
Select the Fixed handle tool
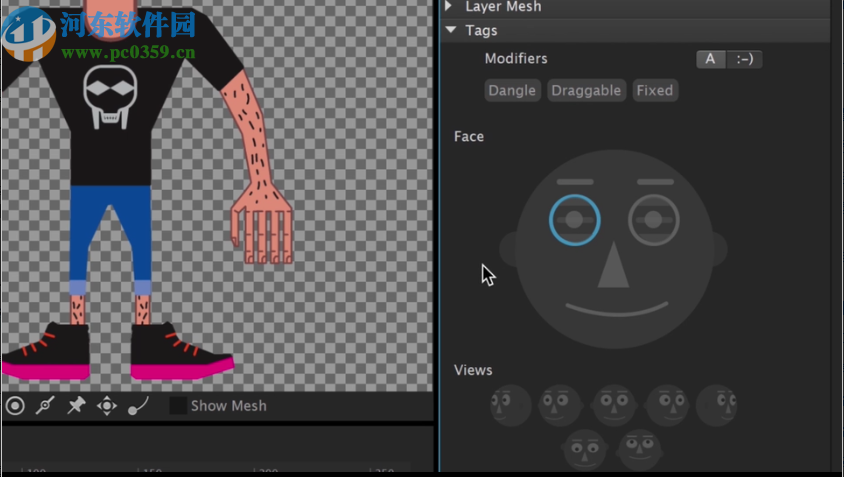point(15,405)
